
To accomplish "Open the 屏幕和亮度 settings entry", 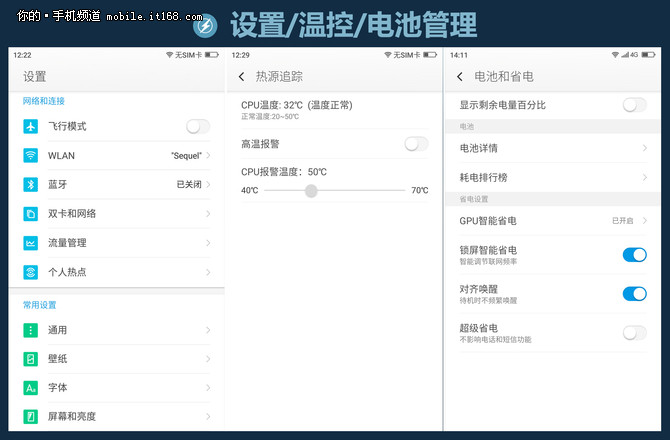I will (x=116, y=417).
